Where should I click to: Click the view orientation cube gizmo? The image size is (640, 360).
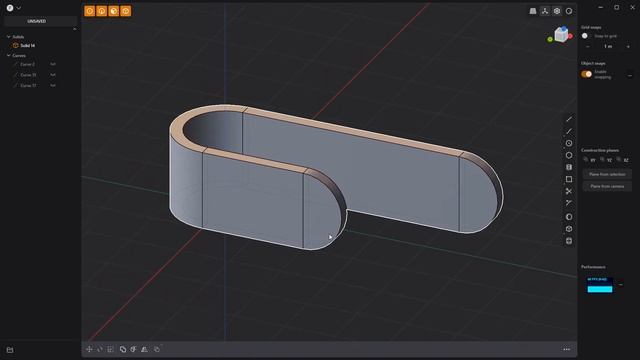(x=561, y=35)
